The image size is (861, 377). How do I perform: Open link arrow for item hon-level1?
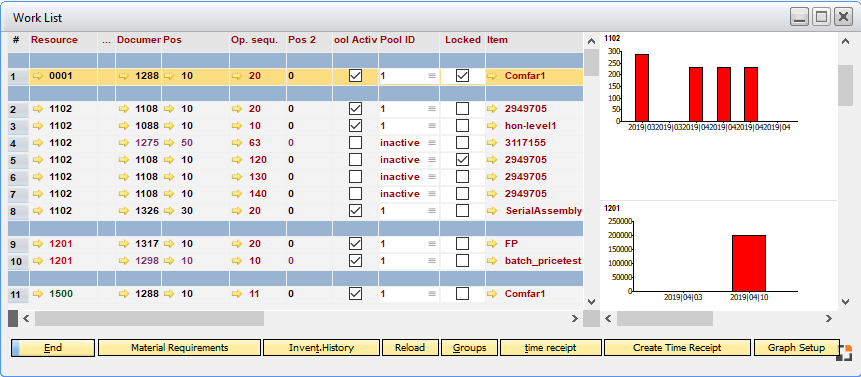pyautogui.click(x=492, y=126)
